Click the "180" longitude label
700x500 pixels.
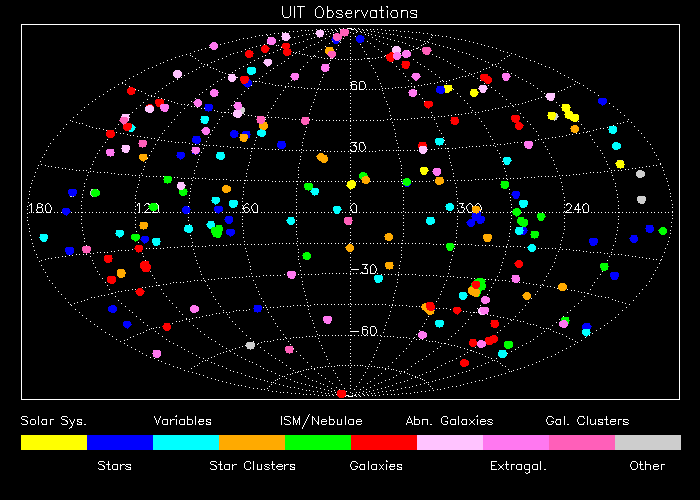click(x=40, y=209)
